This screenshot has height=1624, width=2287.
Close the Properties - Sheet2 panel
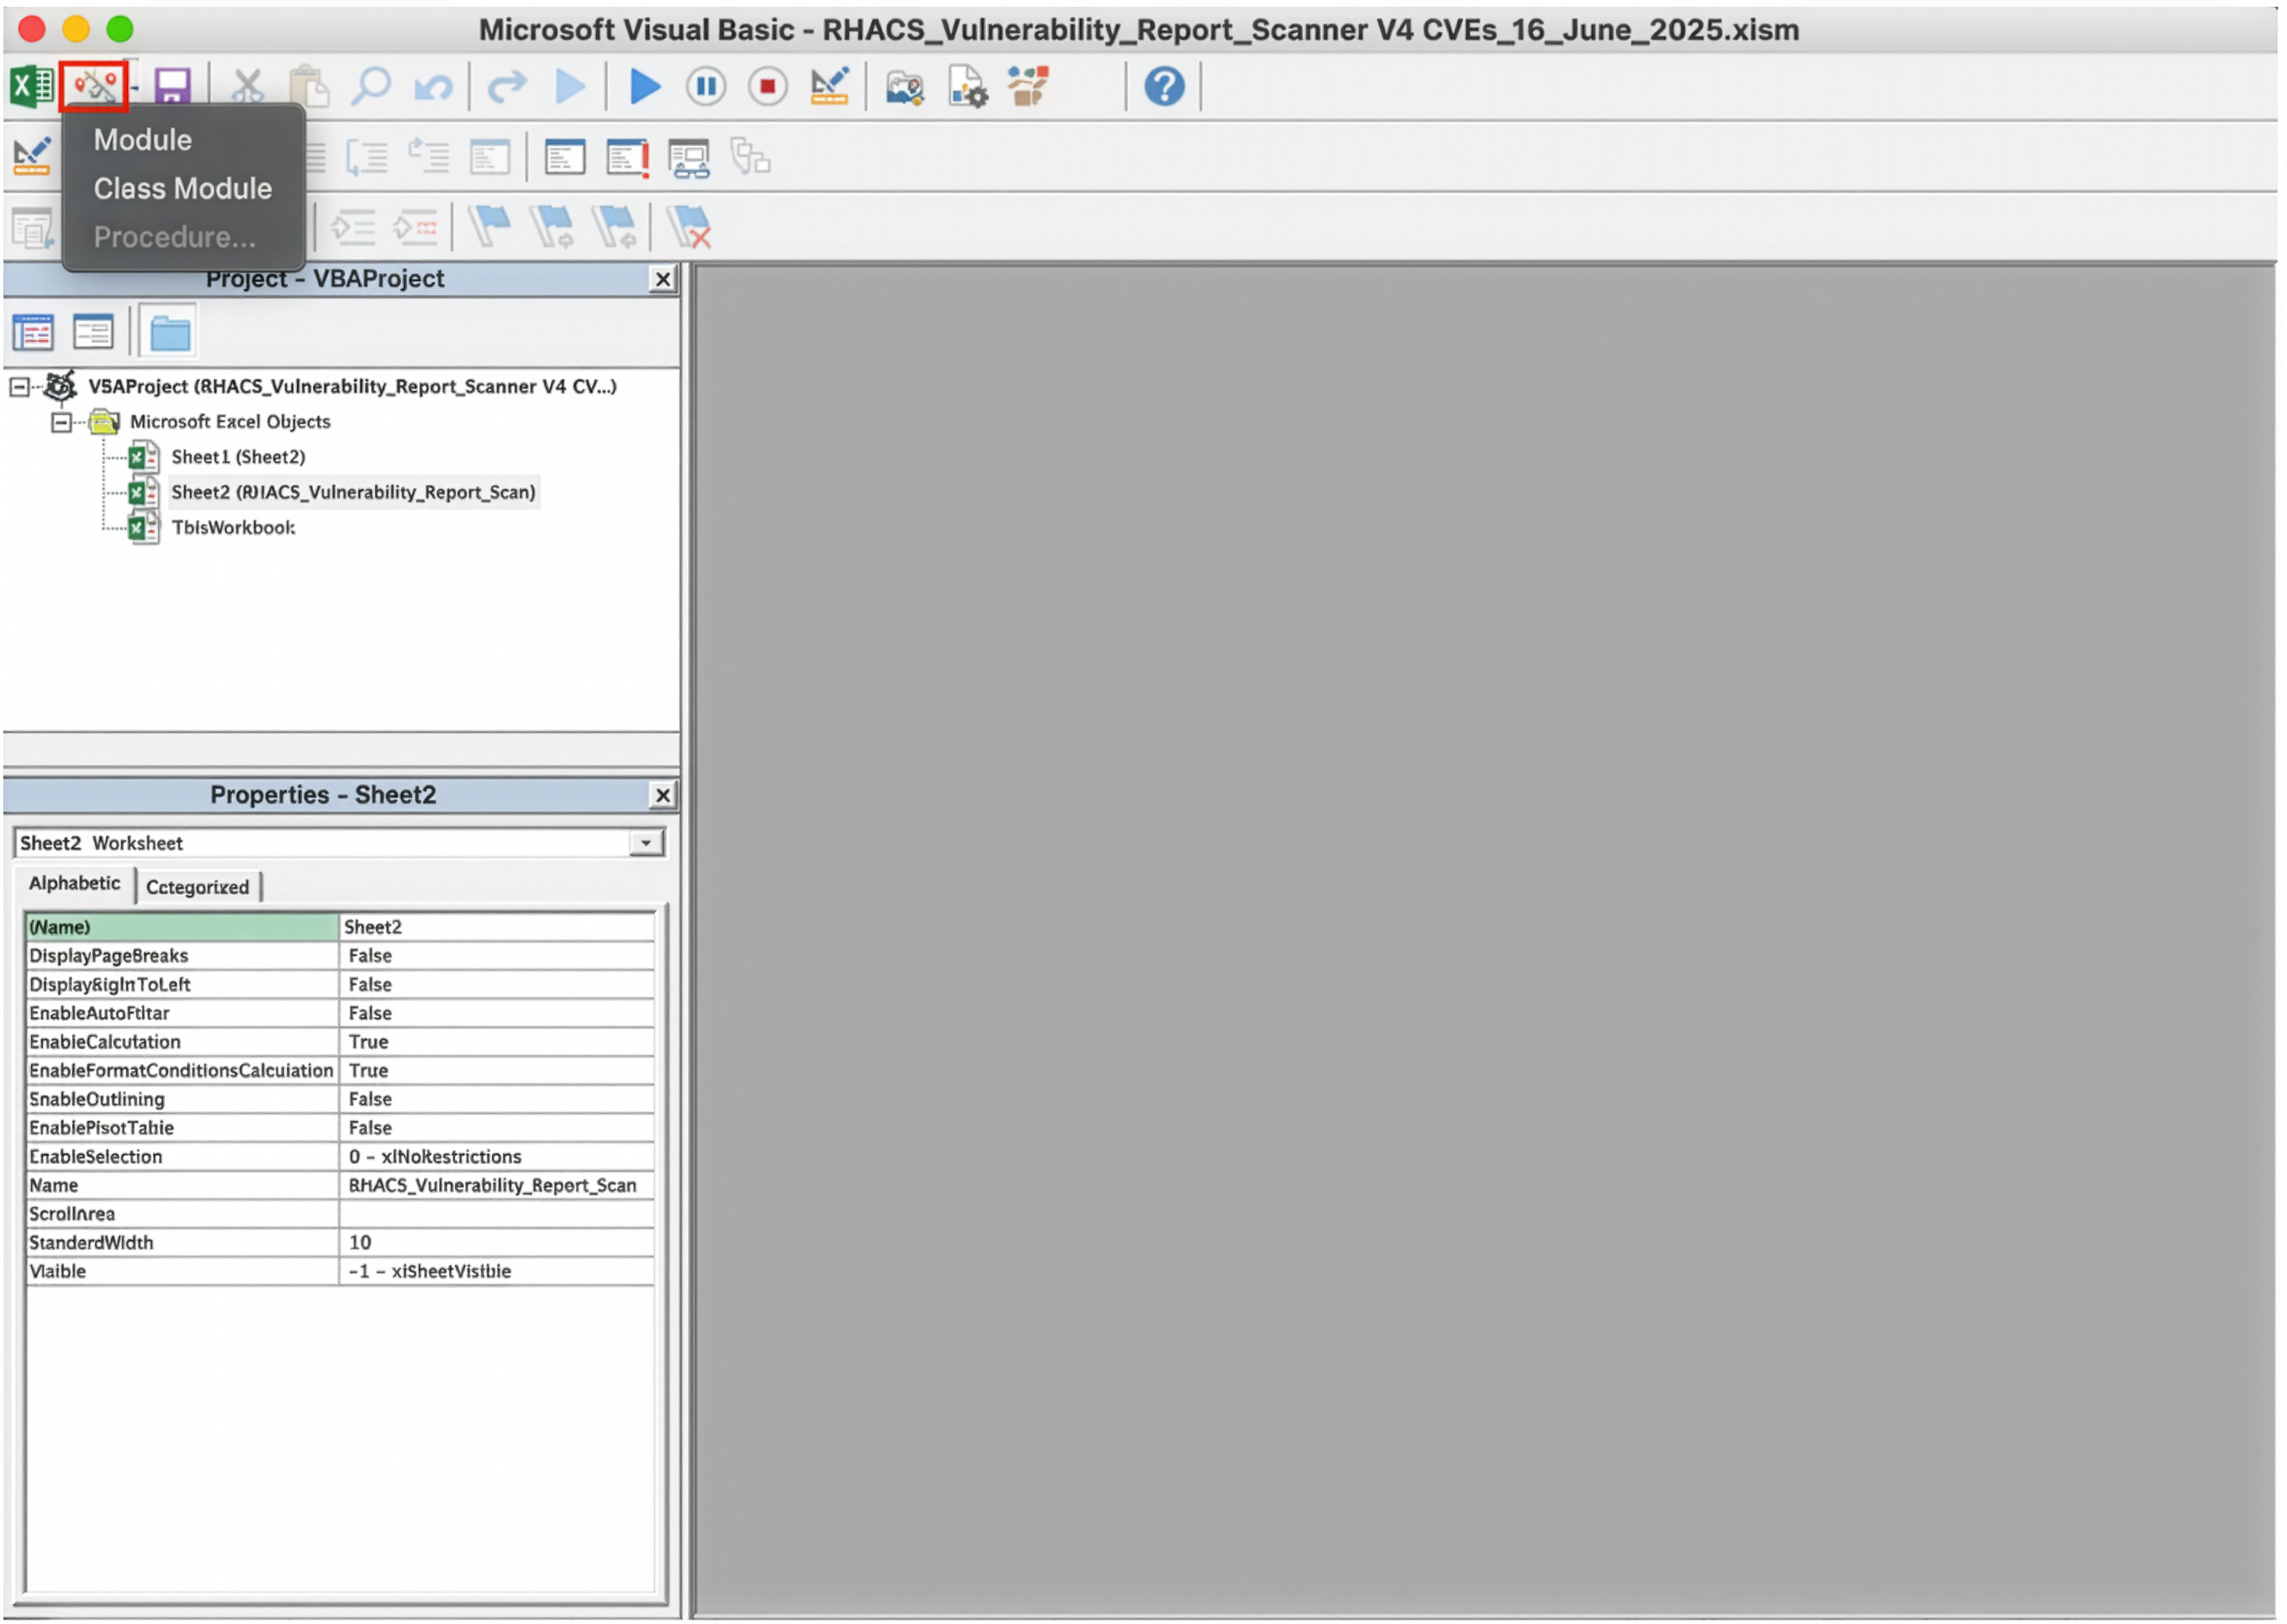click(x=663, y=795)
